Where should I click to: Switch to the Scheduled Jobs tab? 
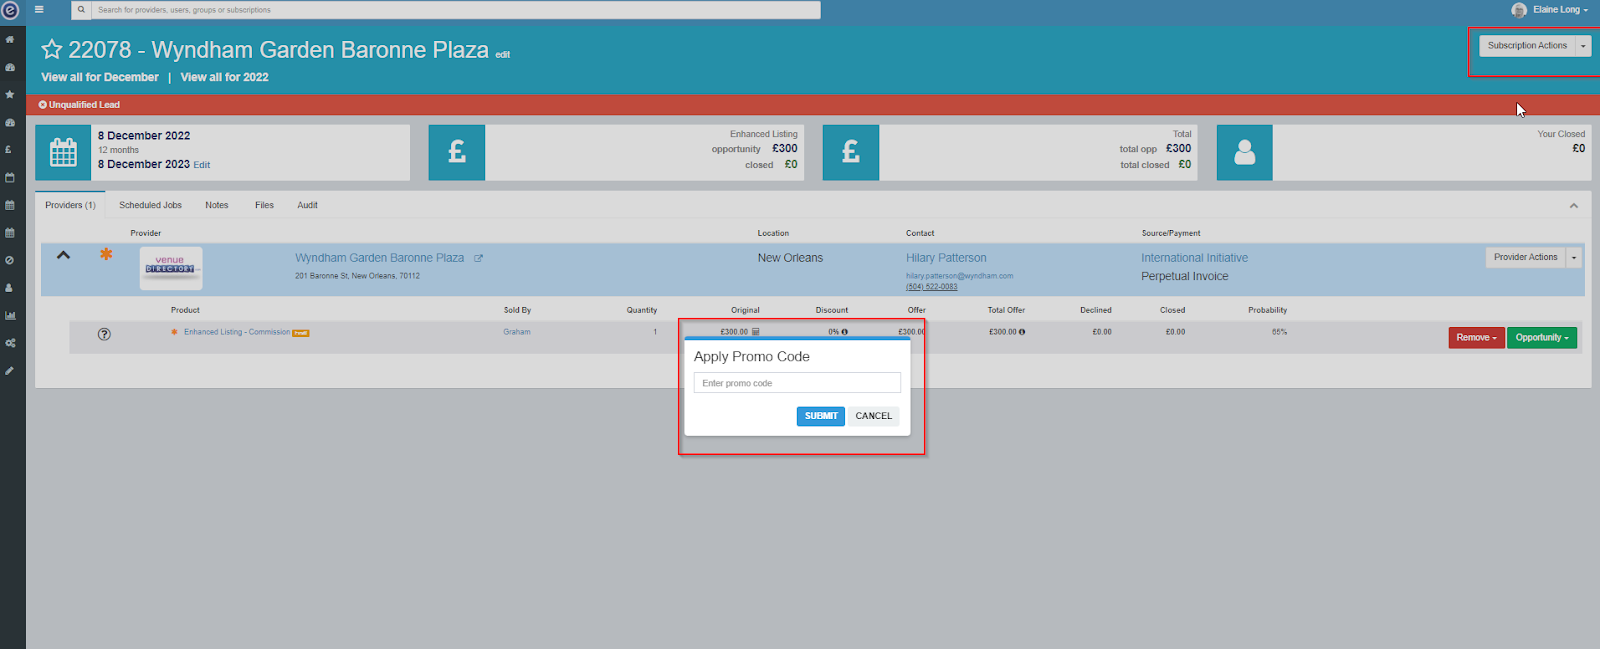(x=150, y=205)
